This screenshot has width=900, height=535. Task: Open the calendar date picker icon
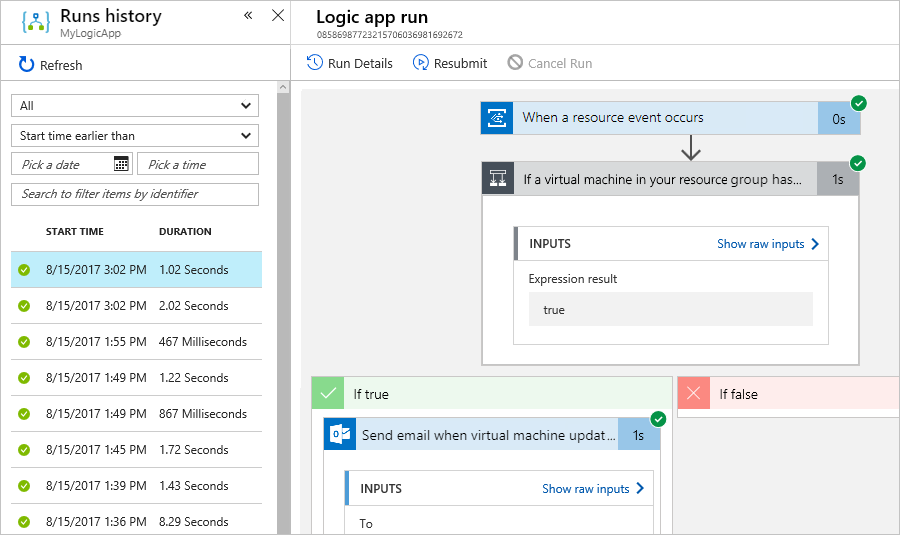(x=121, y=164)
